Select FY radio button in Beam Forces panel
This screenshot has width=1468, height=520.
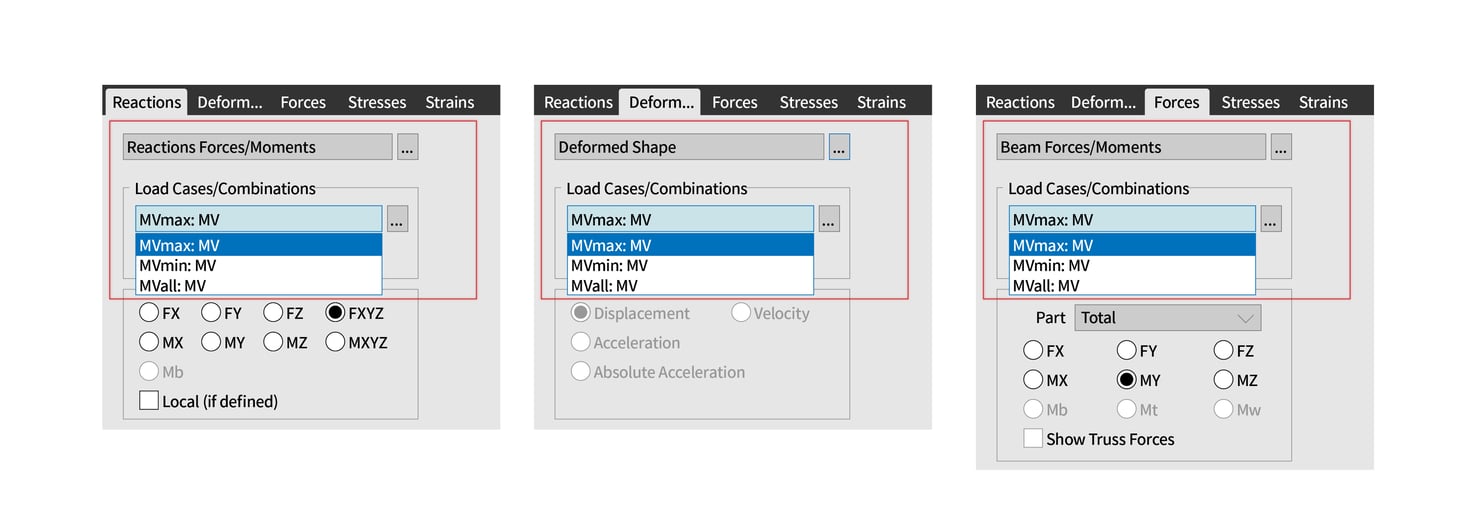pyautogui.click(x=1127, y=351)
